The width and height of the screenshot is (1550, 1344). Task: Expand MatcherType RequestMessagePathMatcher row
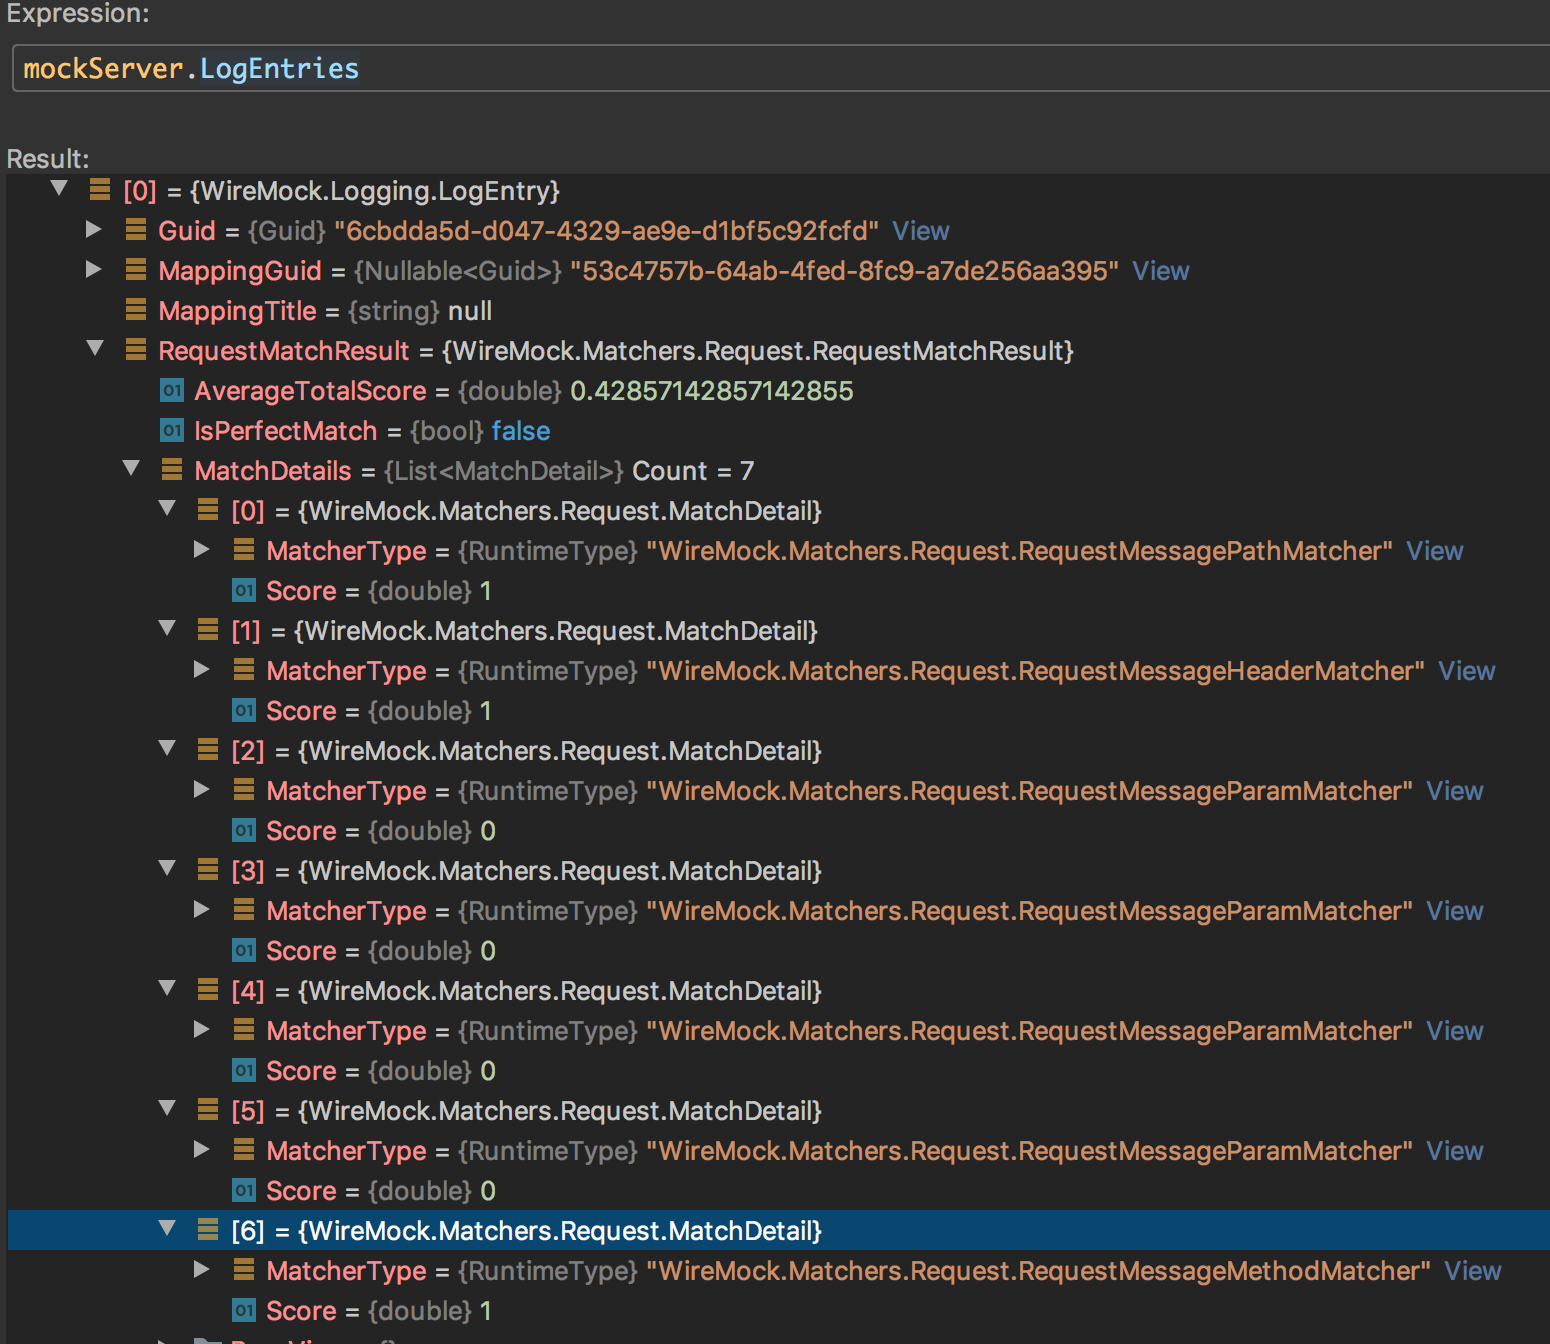pos(202,549)
